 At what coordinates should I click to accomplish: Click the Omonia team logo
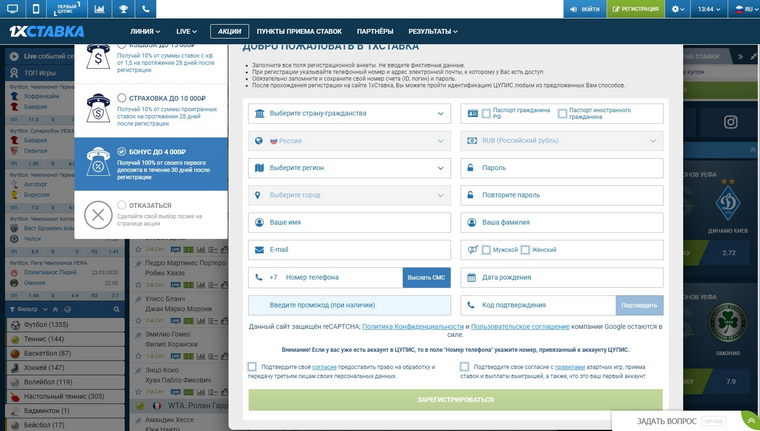click(x=728, y=324)
